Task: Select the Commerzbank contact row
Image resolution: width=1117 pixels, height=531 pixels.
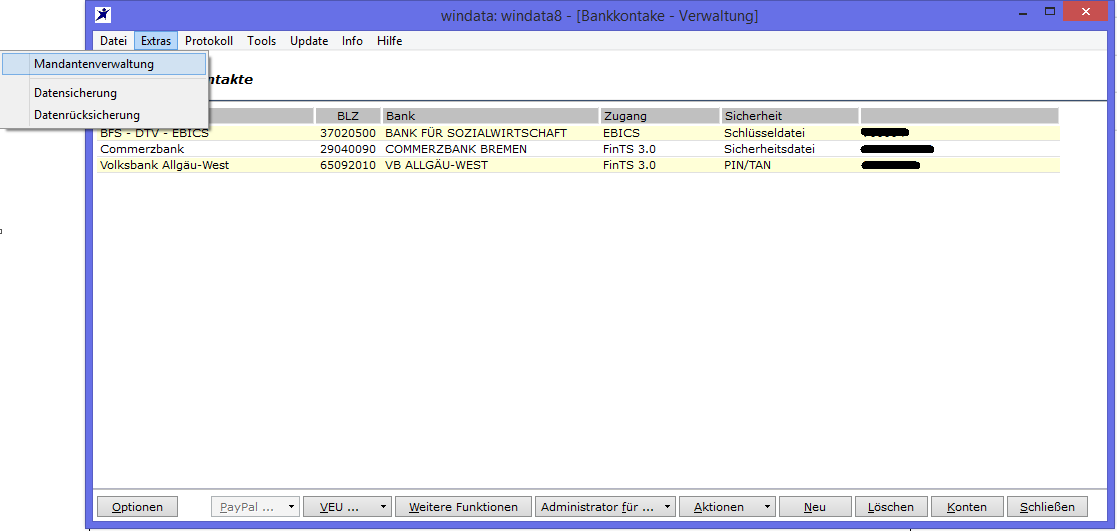Action: 578,149
